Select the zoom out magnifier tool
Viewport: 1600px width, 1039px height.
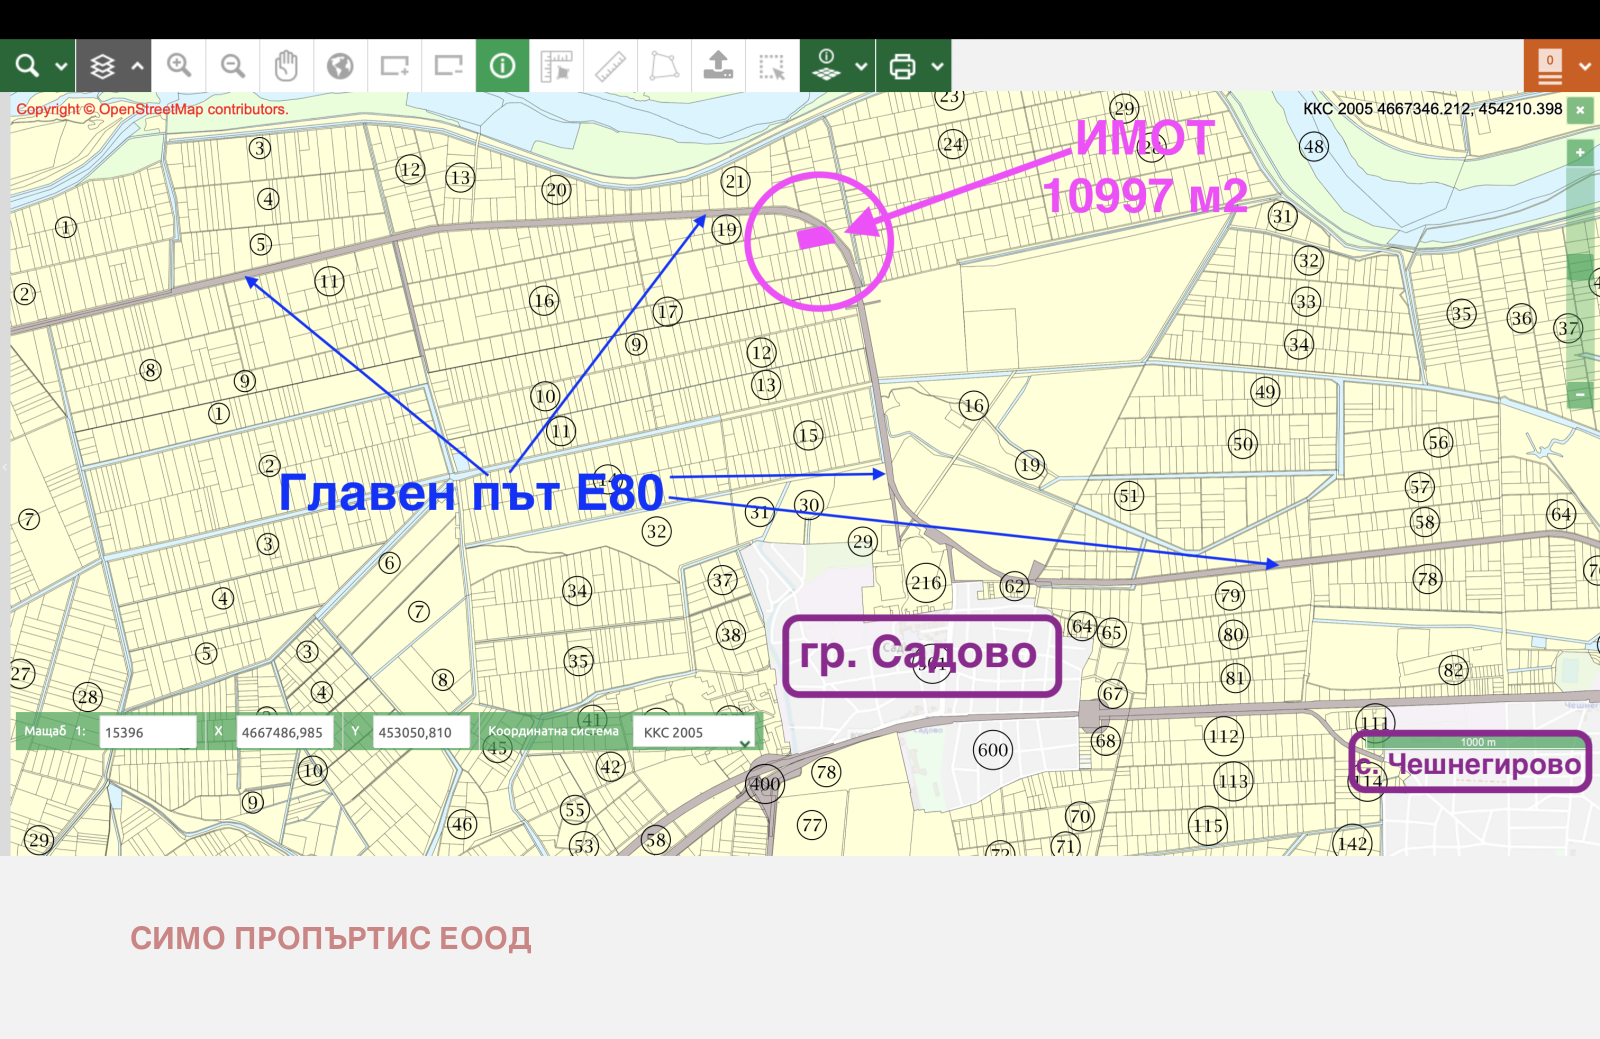232,65
